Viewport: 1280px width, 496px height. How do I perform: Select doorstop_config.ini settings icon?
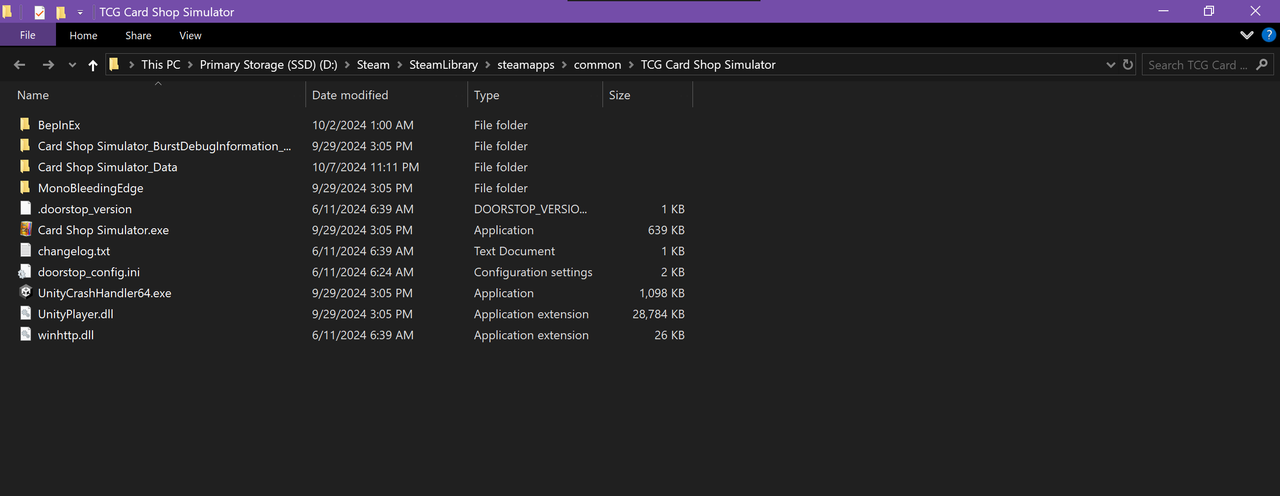pyautogui.click(x=25, y=272)
